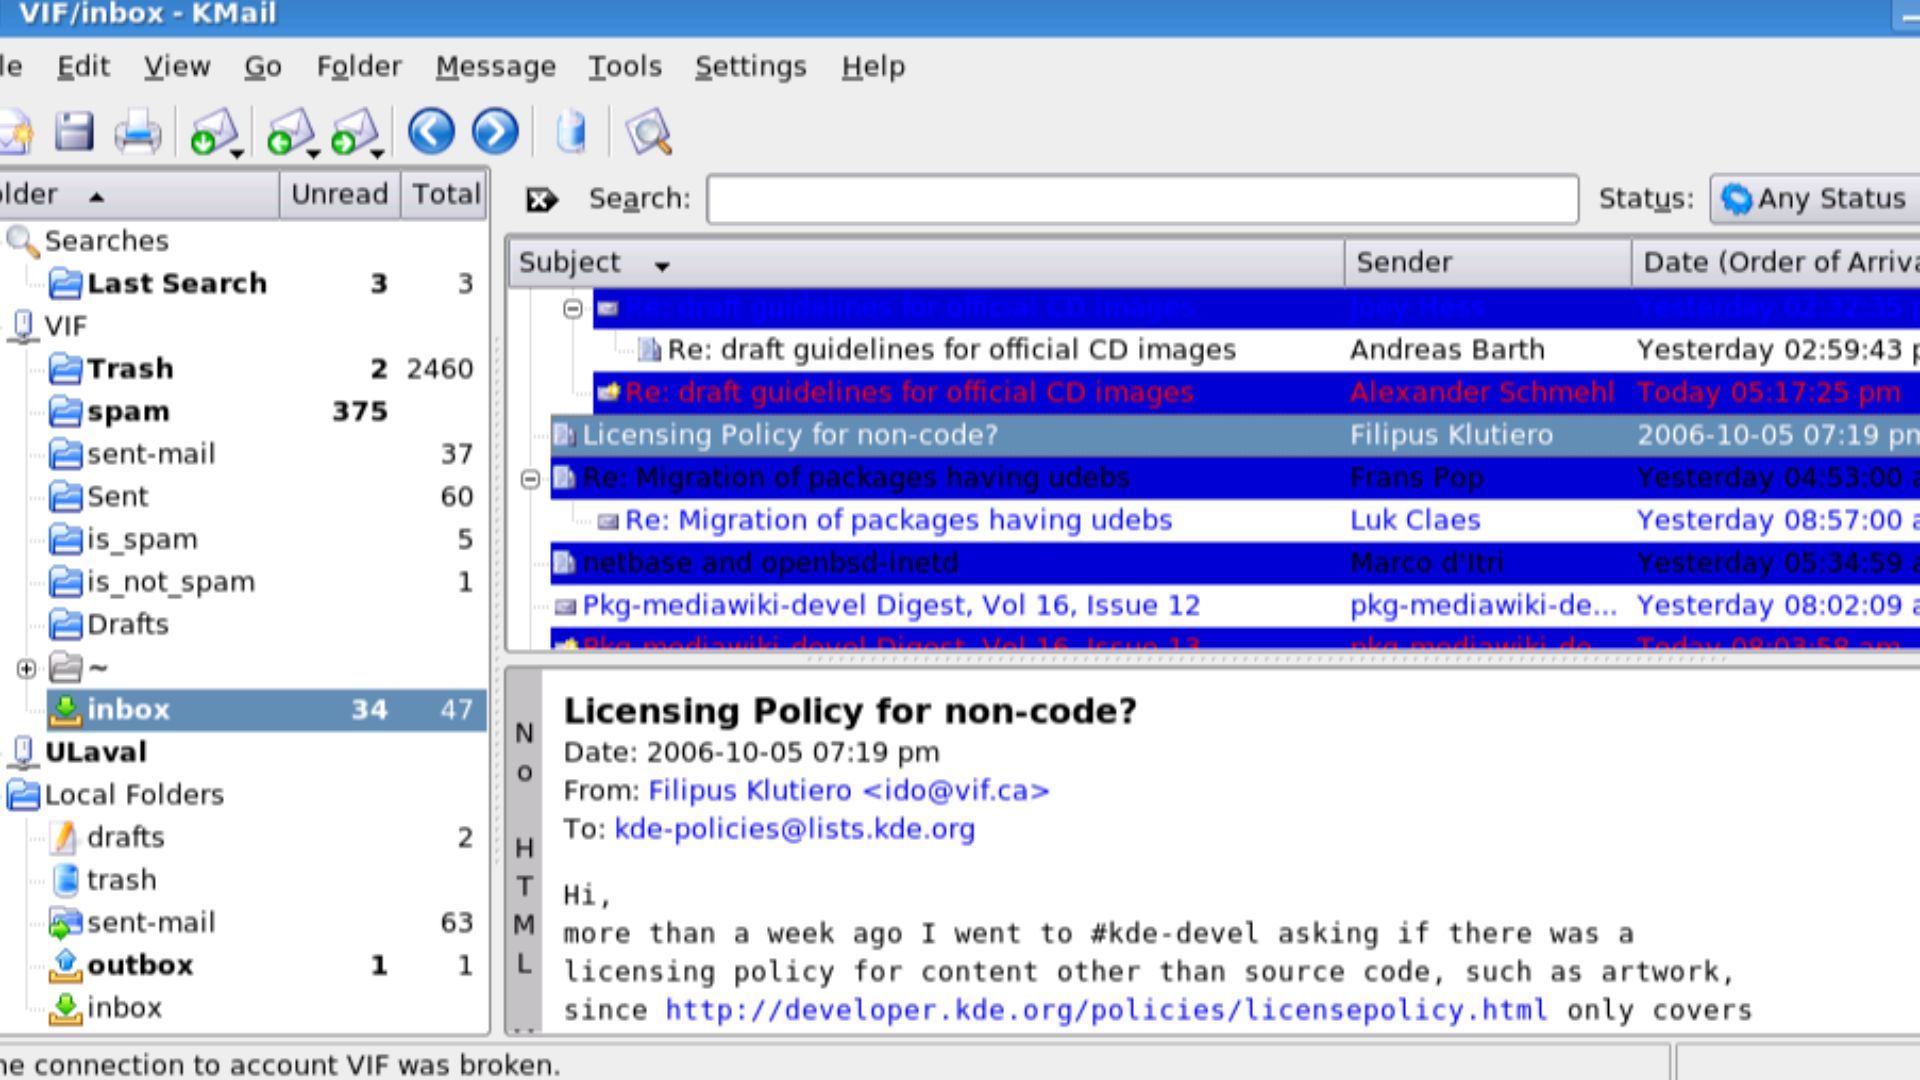Sort folders by Unread column header
Viewport: 1920px width, 1080px height.
coord(339,194)
